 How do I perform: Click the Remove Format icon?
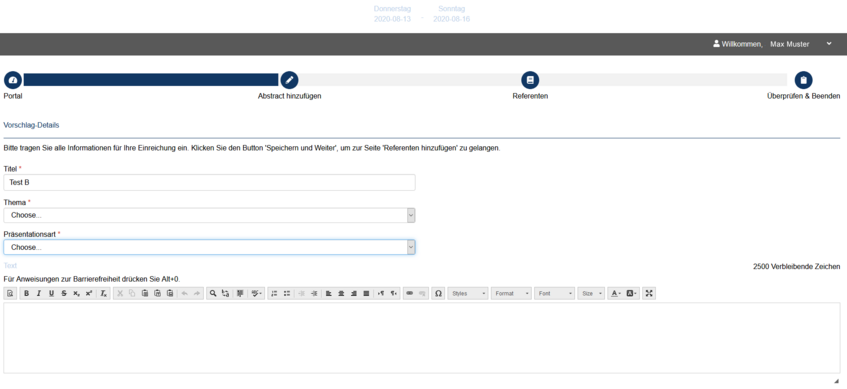[x=104, y=293]
